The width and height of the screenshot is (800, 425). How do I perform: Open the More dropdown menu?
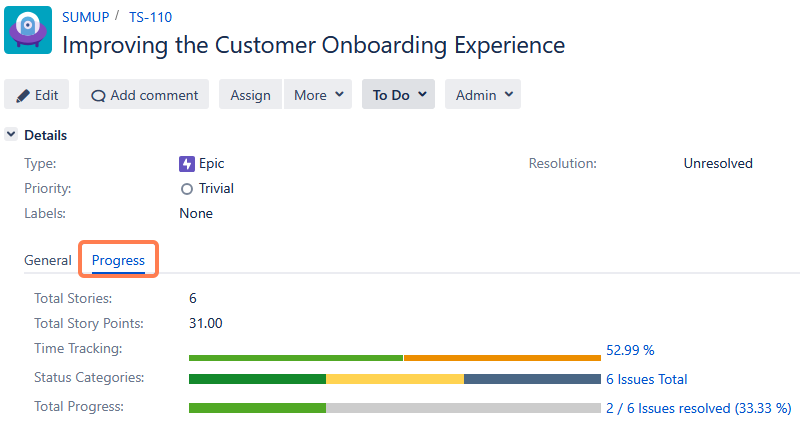(x=319, y=95)
